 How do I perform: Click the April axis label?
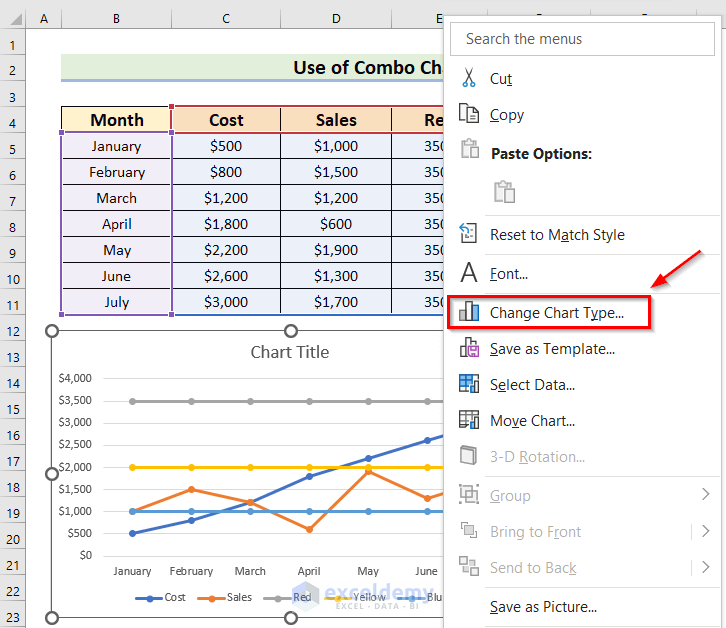309,571
